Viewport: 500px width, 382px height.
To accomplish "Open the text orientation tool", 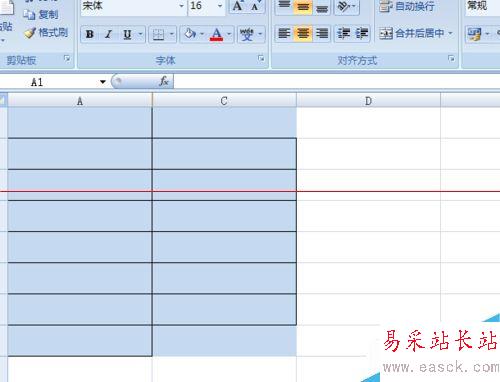I will [346, 7].
